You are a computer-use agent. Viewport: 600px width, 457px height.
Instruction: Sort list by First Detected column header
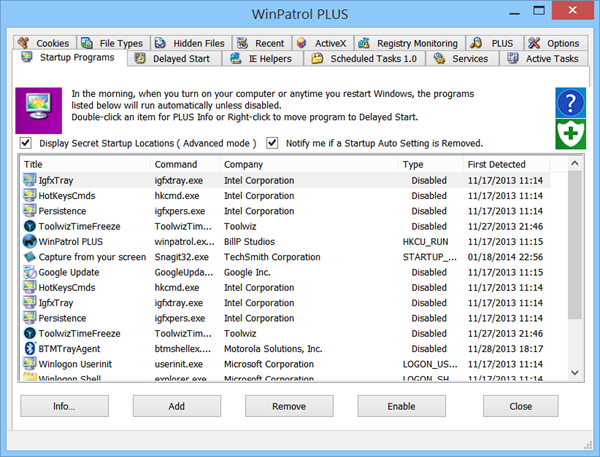coord(508,164)
